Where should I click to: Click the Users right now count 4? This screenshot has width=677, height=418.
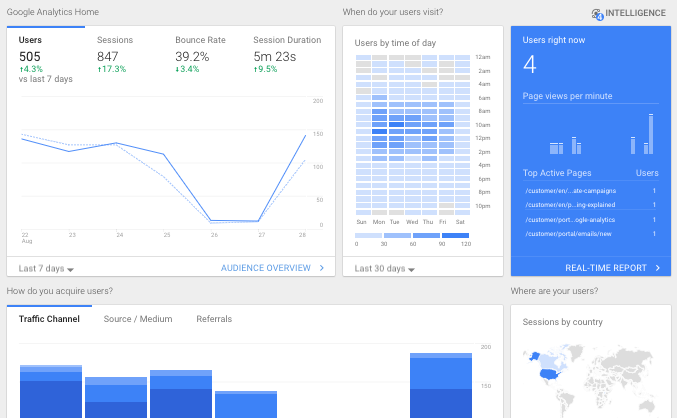point(530,65)
